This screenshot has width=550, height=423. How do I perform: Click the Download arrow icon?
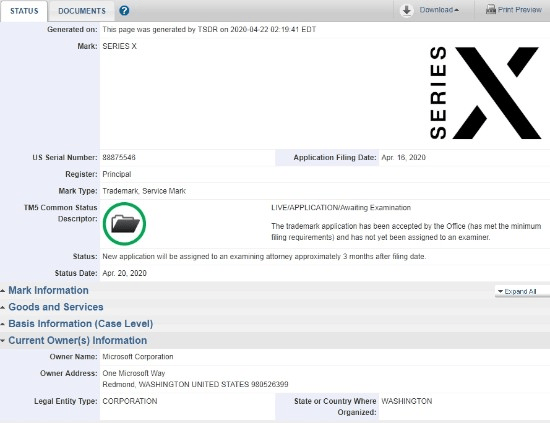[x=407, y=11]
